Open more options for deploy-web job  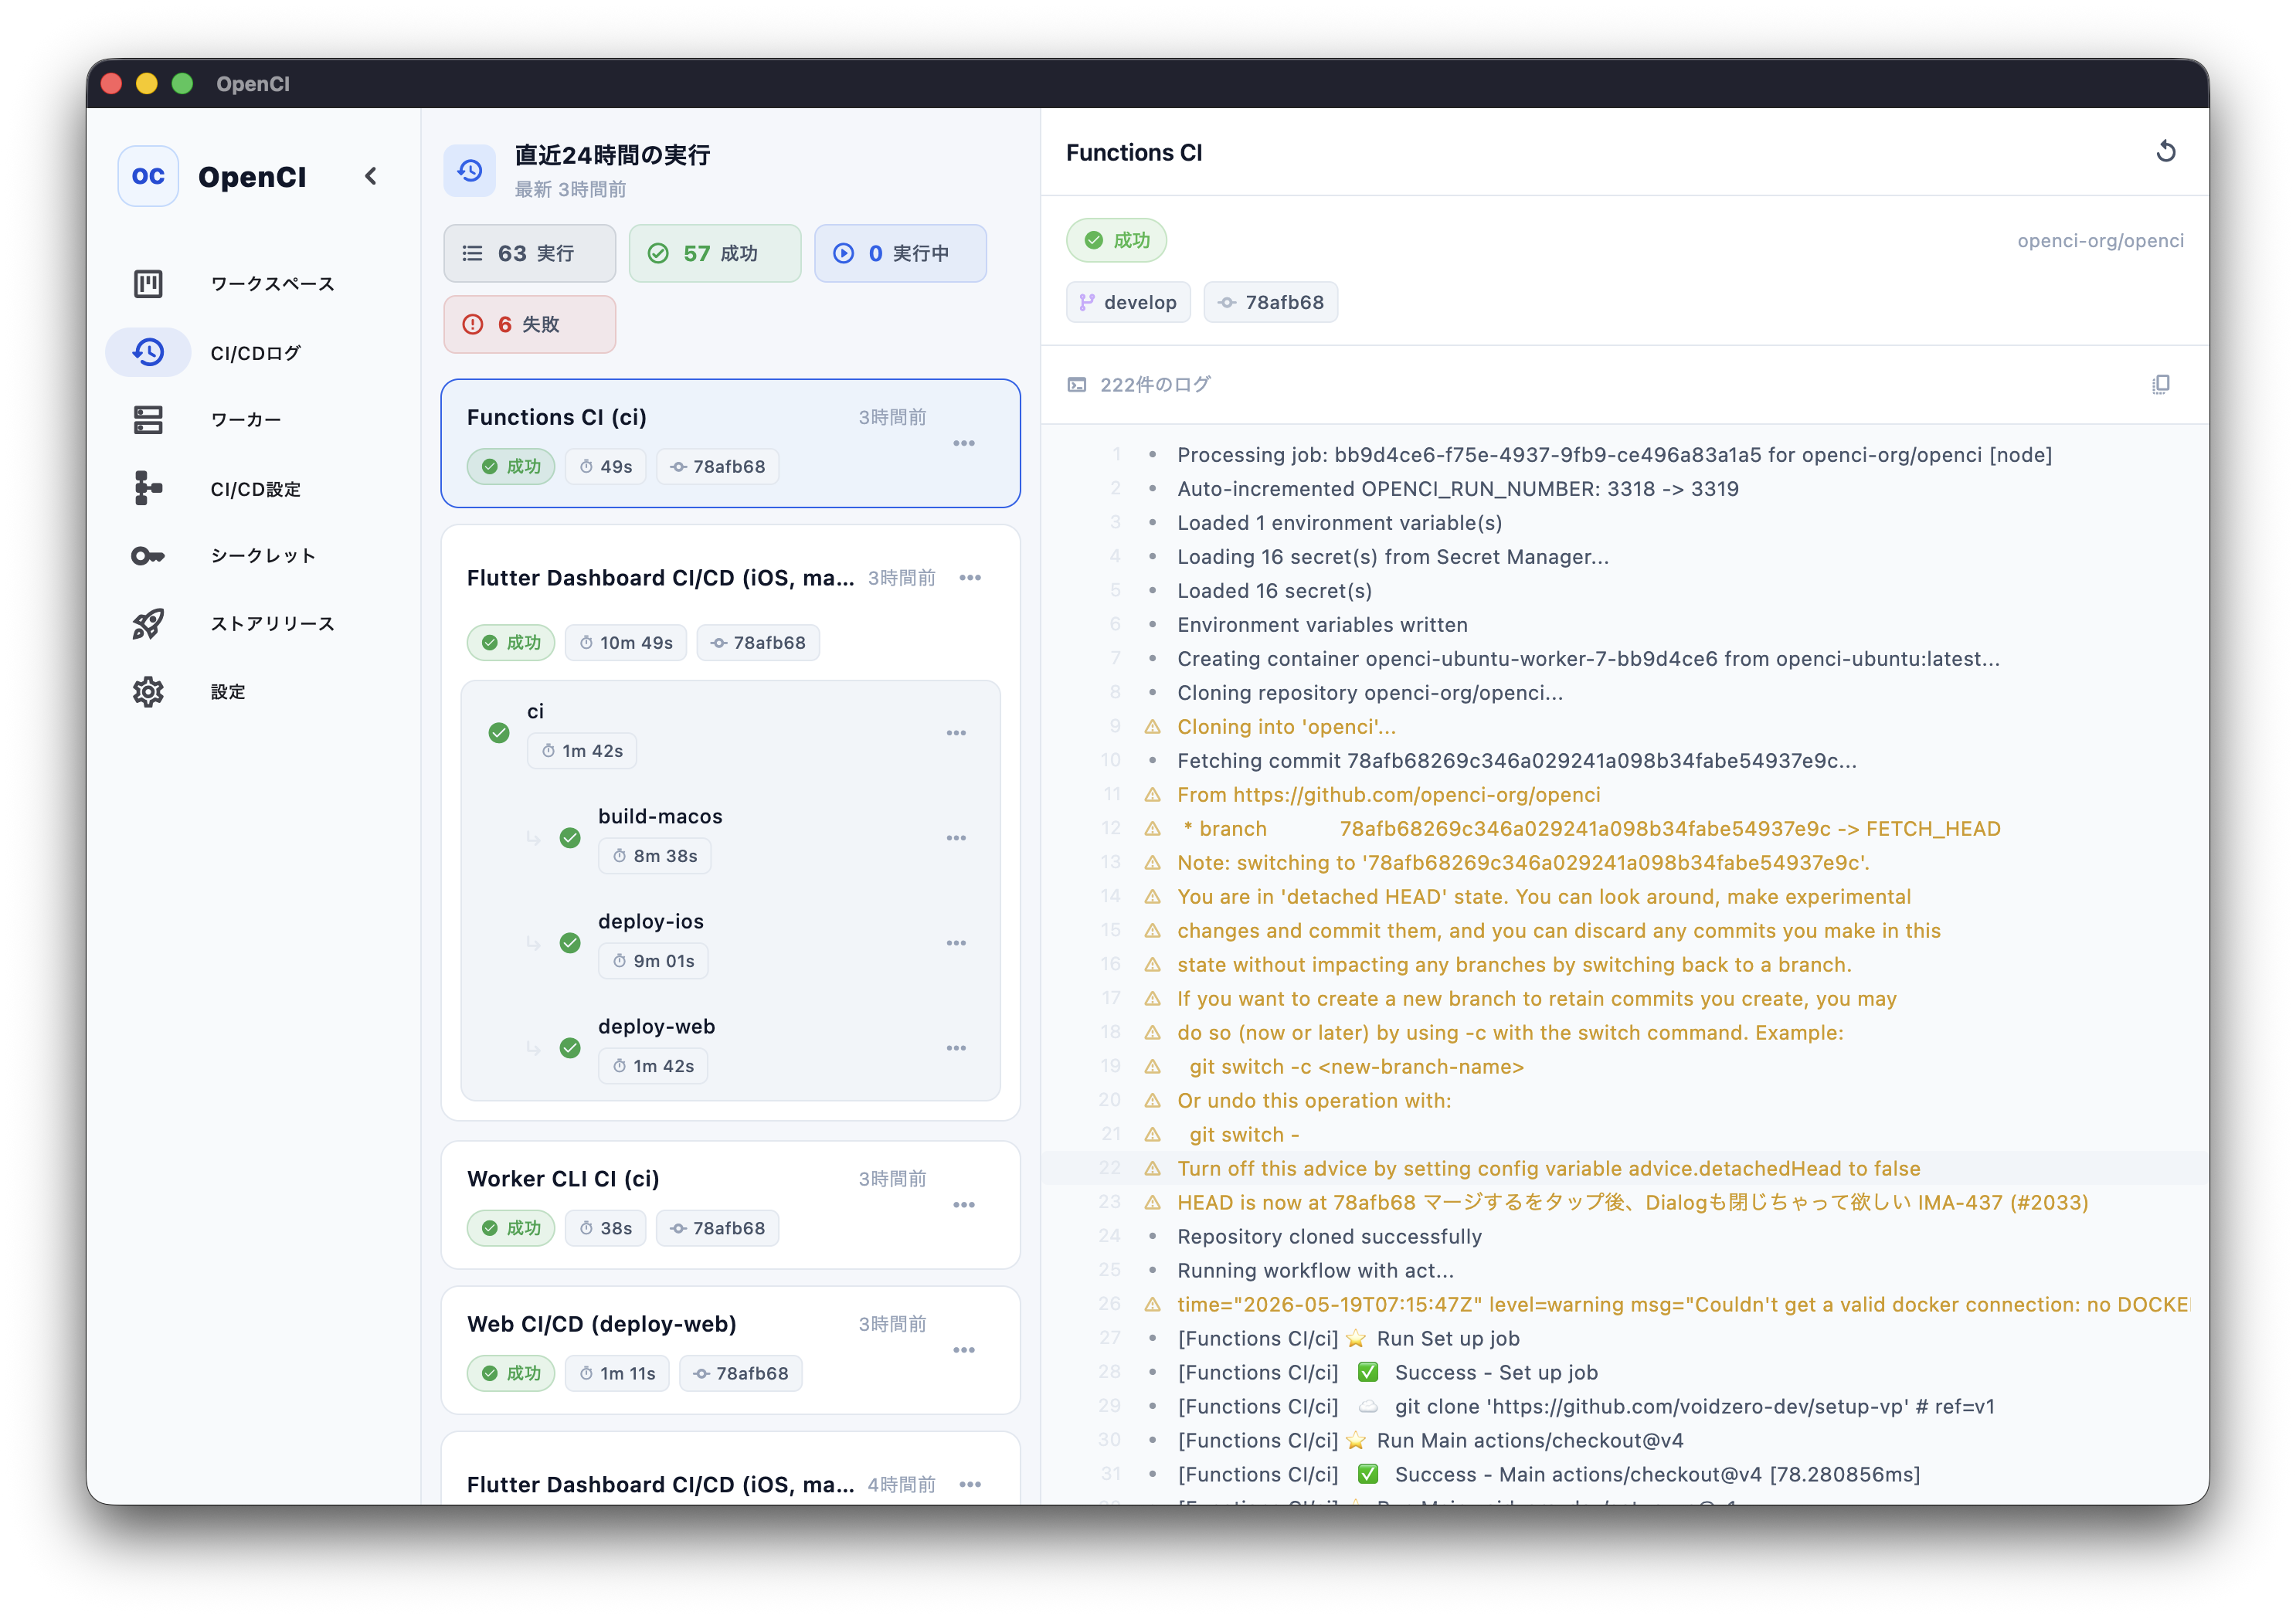click(x=956, y=1048)
